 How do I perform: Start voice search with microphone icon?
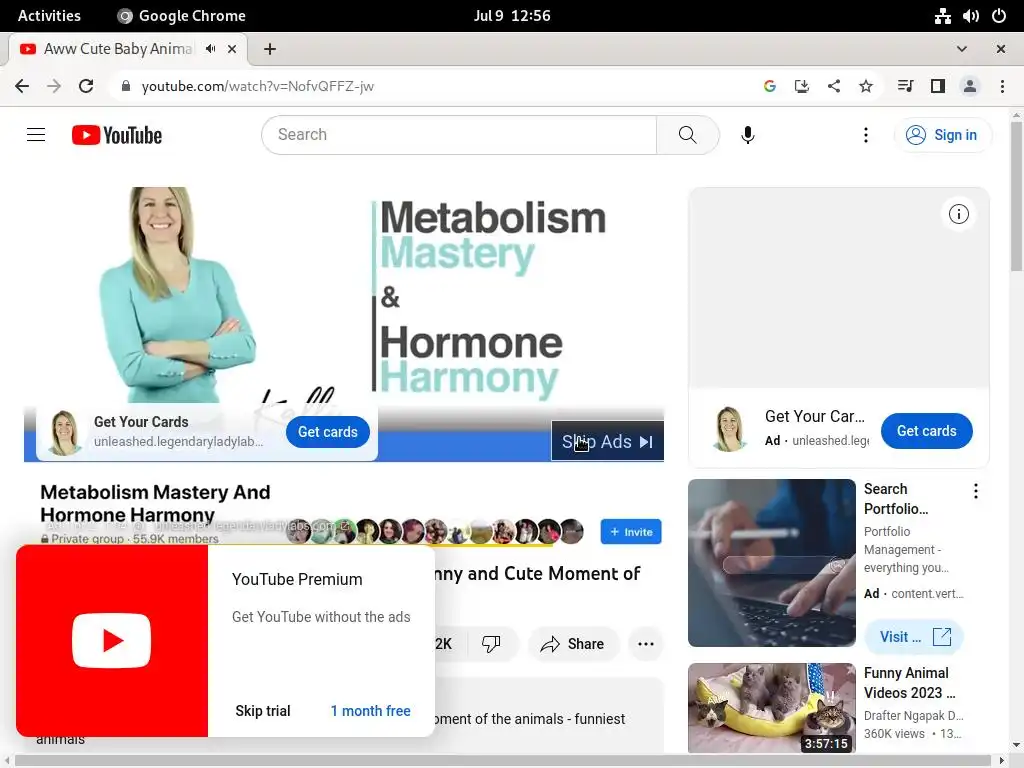[x=748, y=135]
